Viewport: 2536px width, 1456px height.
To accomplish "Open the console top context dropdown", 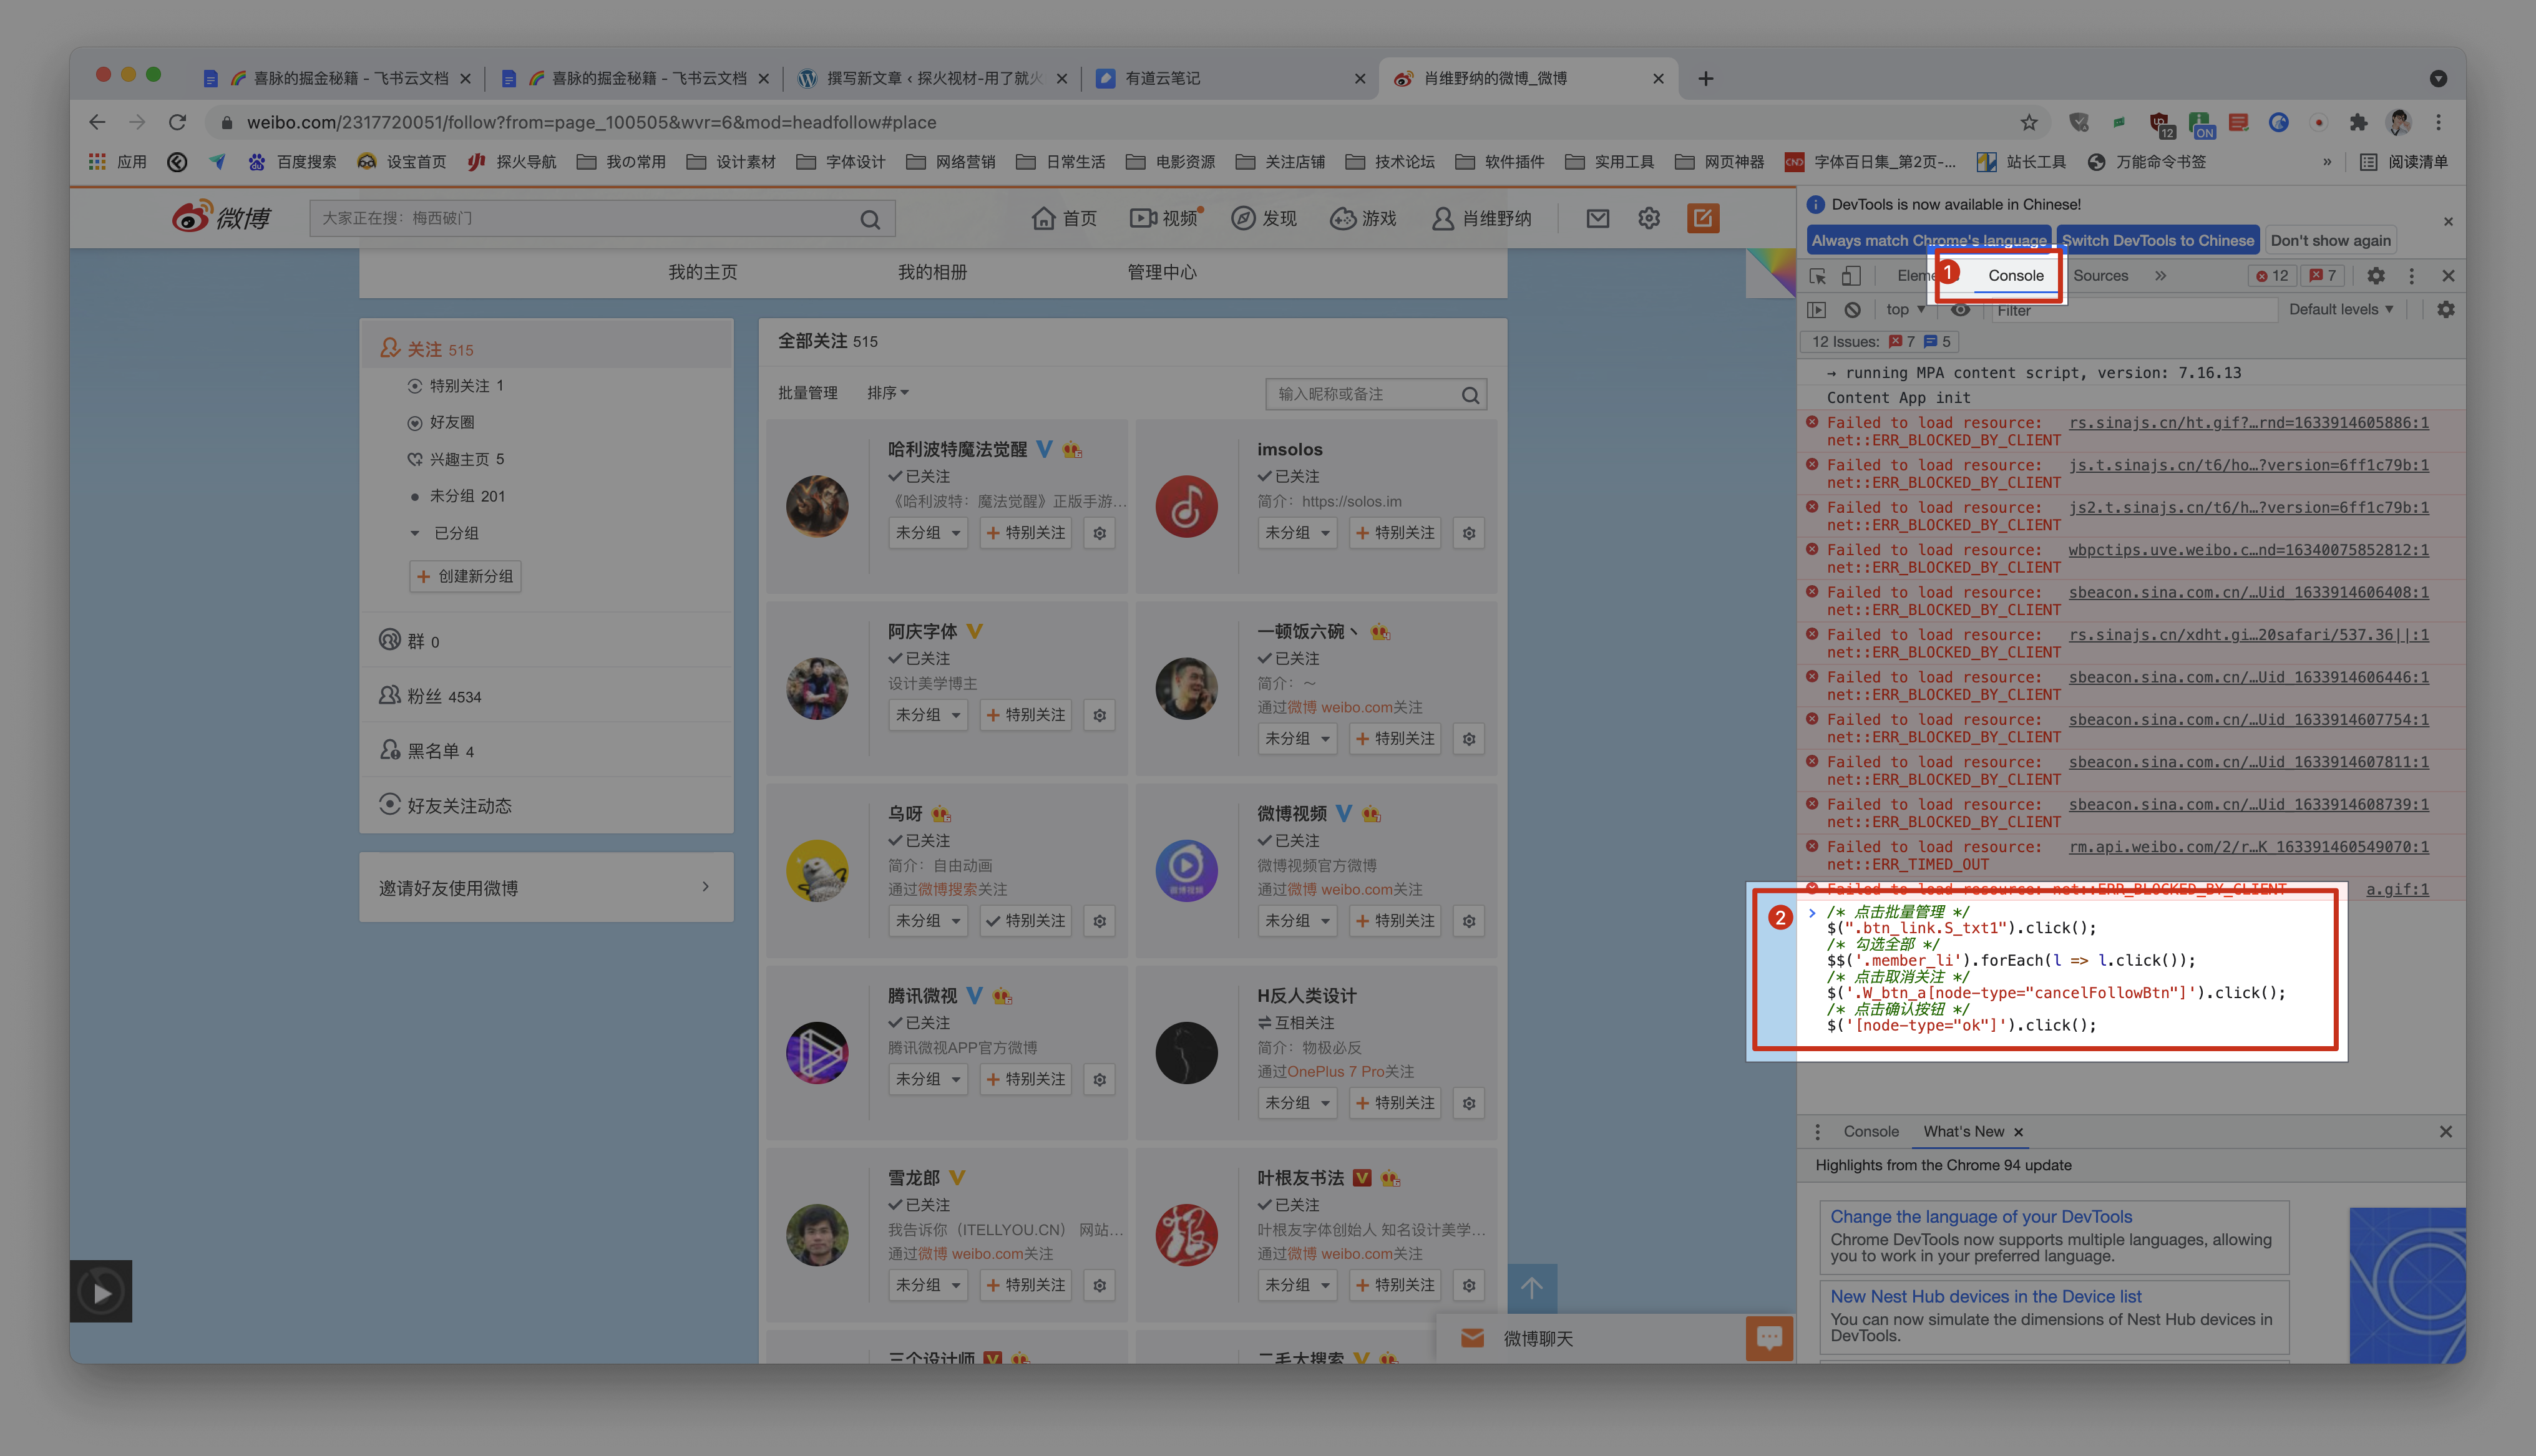I will (x=1905, y=310).
